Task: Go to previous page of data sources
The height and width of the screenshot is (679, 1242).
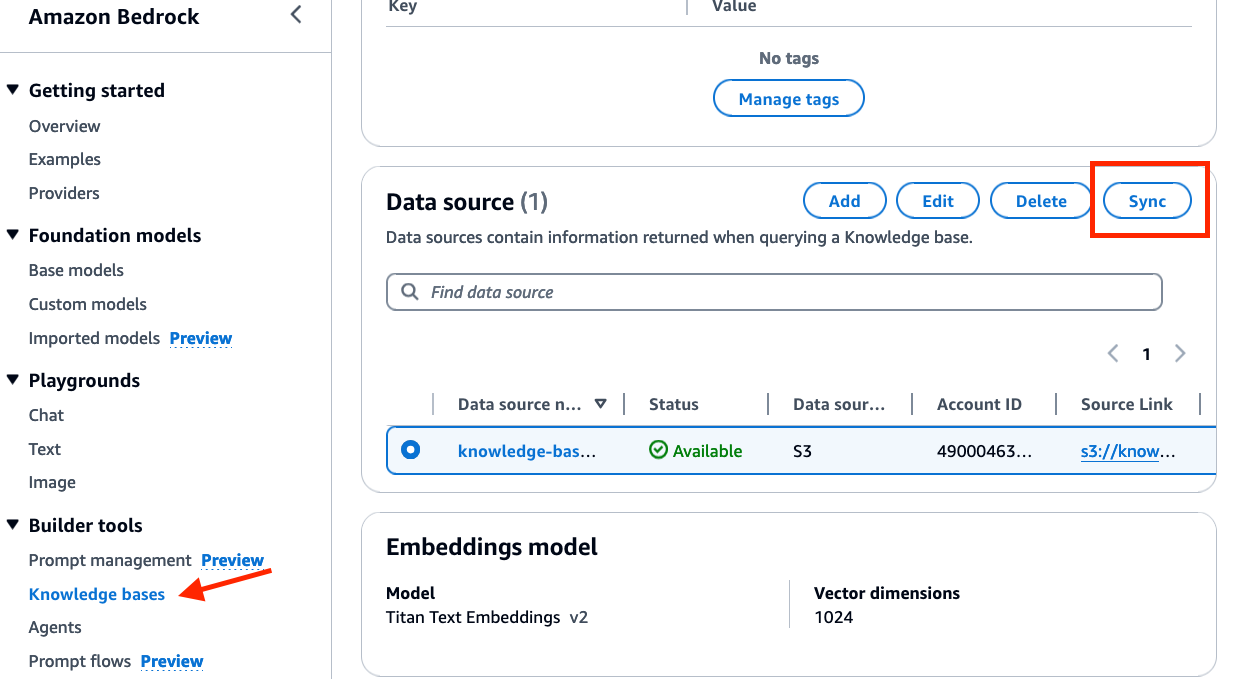Action: pyautogui.click(x=1113, y=353)
